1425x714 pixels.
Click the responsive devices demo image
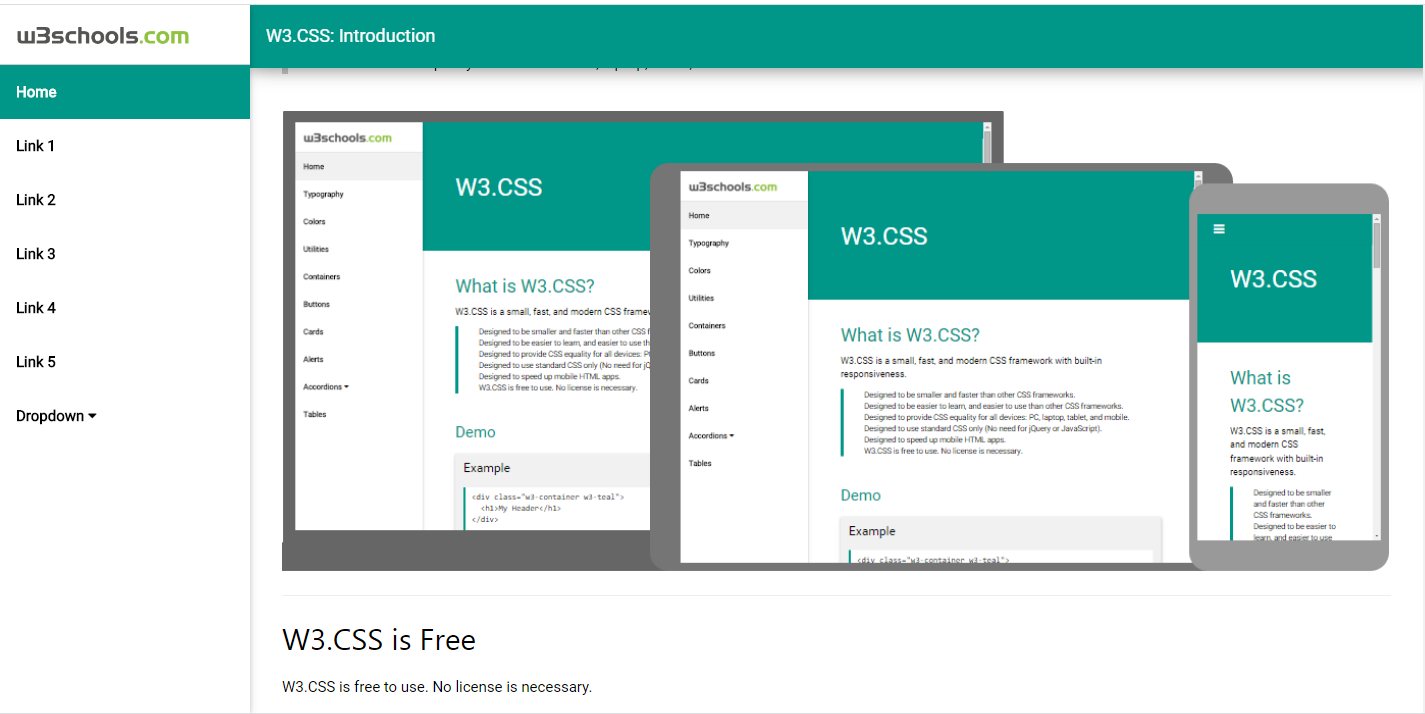pos(836,341)
